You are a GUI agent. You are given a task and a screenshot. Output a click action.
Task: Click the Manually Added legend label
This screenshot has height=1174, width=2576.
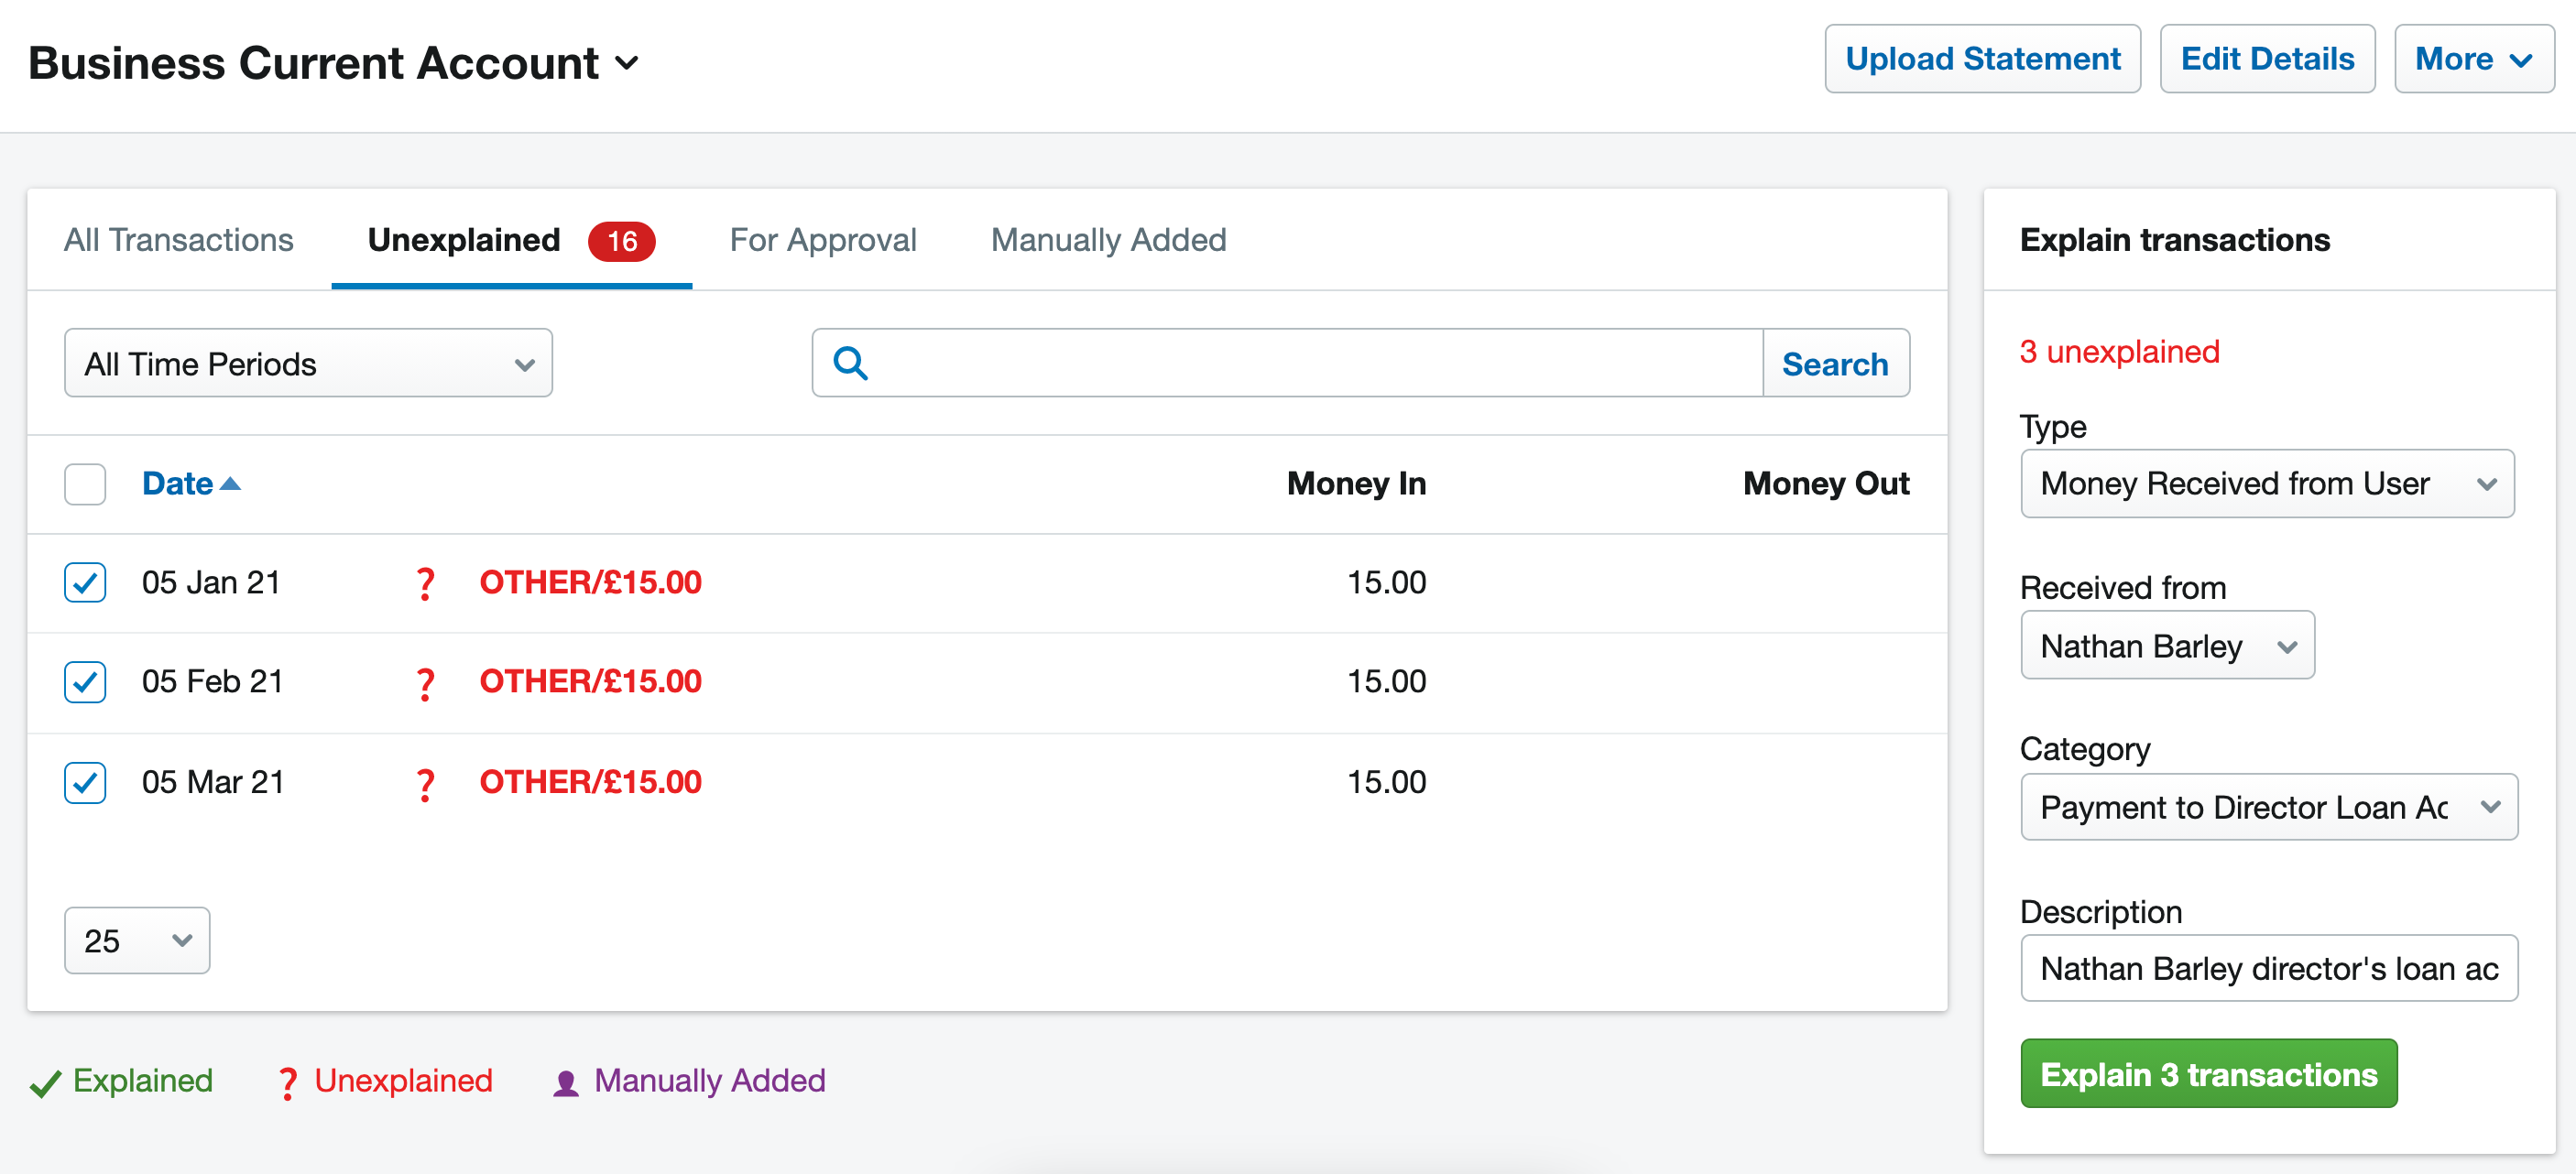(x=710, y=1080)
